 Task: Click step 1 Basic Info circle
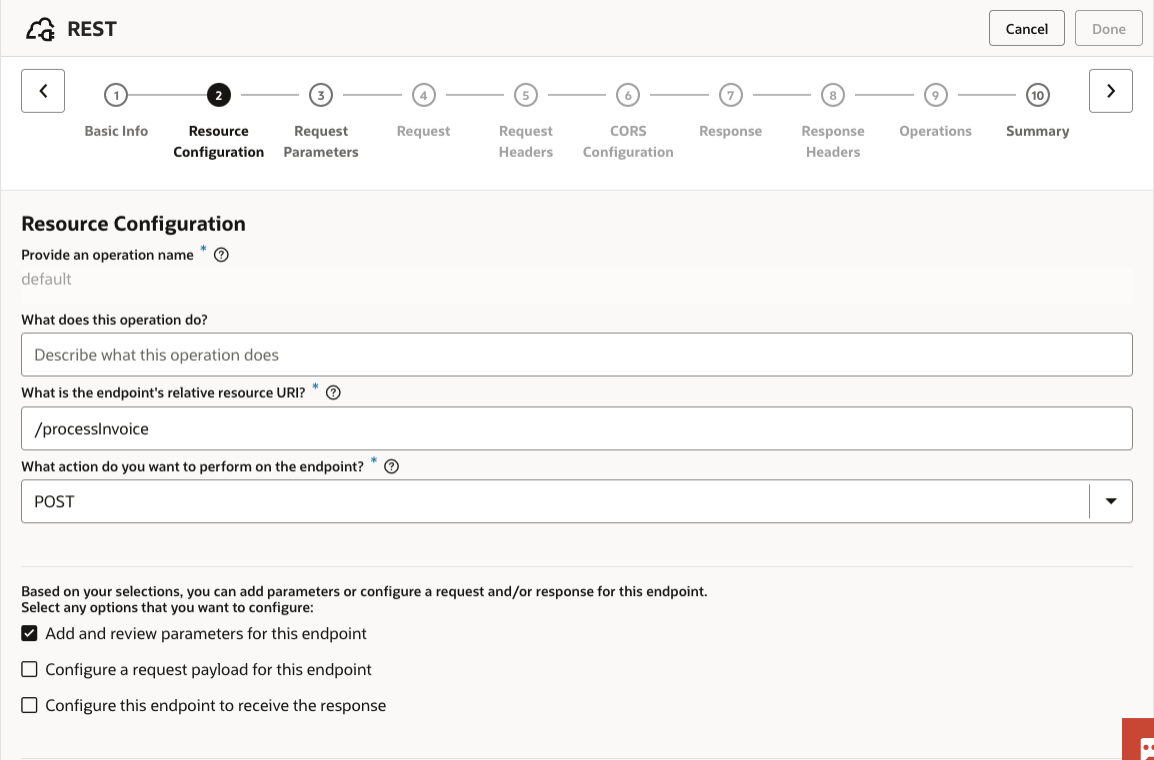coord(116,96)
